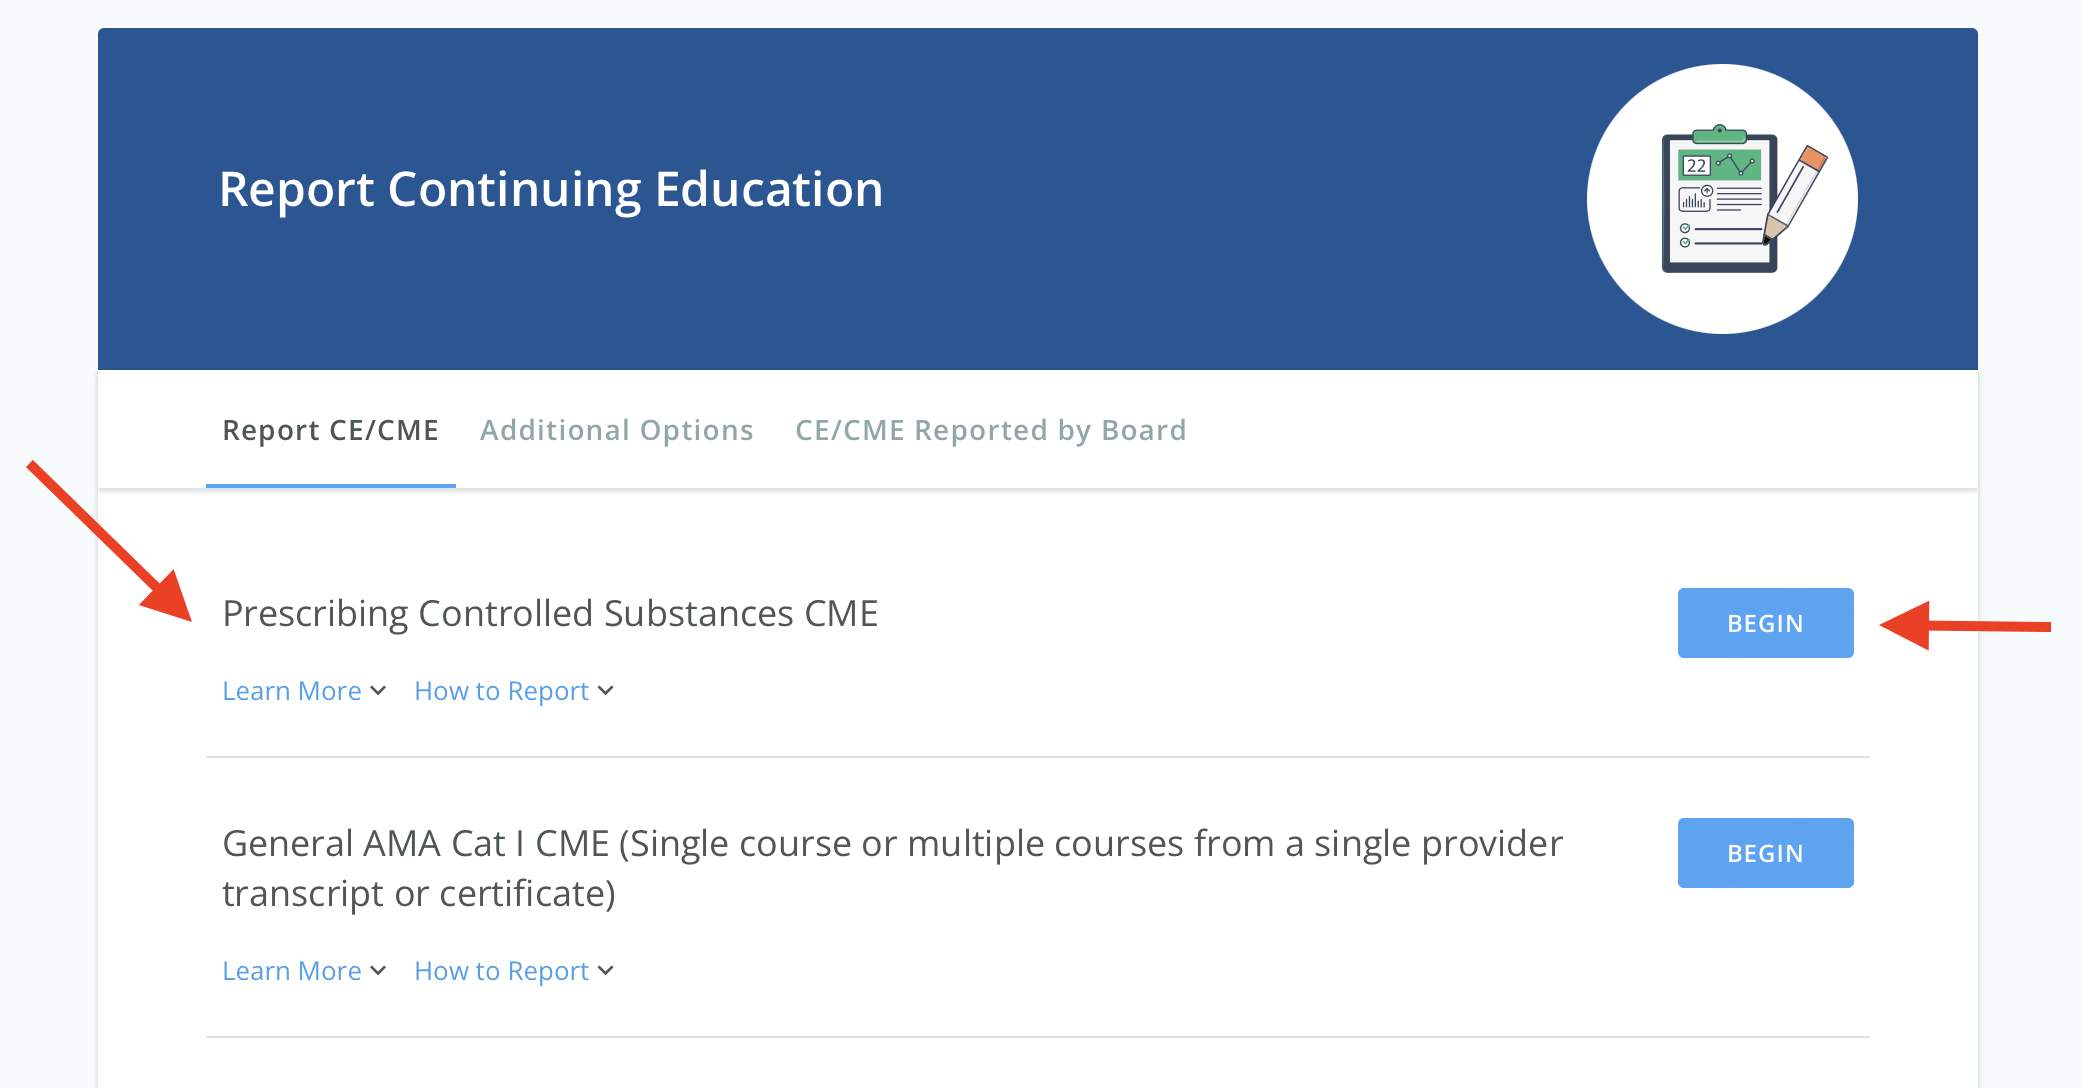Viewport: 2082px width, 1088px height.
Task: Expand How to Report under General AMA Cat I
Action: coord(502,971)
